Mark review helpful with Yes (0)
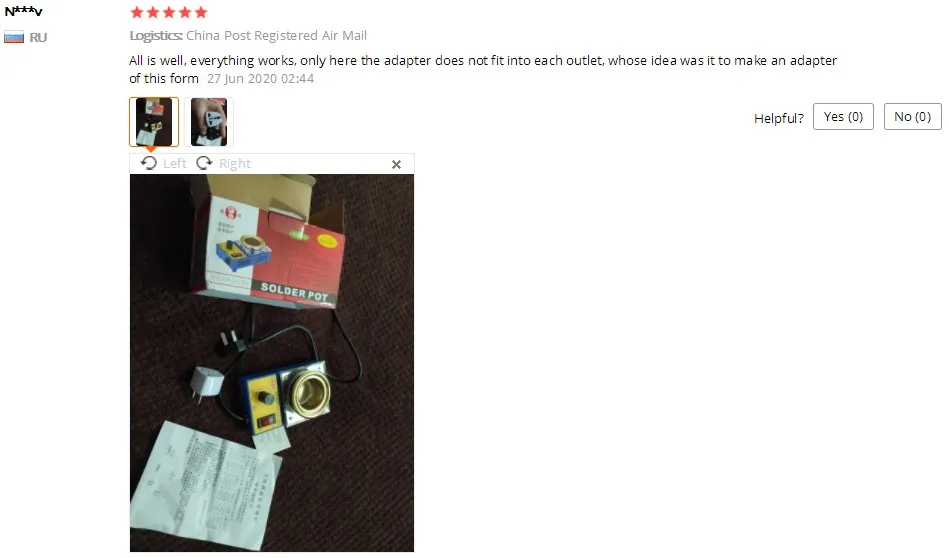Viewport: 949px width, 558px height. 843,117
